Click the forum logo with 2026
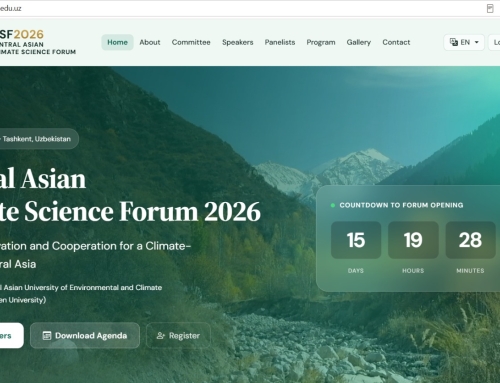 pyautogui.click(x=38, y=42)
